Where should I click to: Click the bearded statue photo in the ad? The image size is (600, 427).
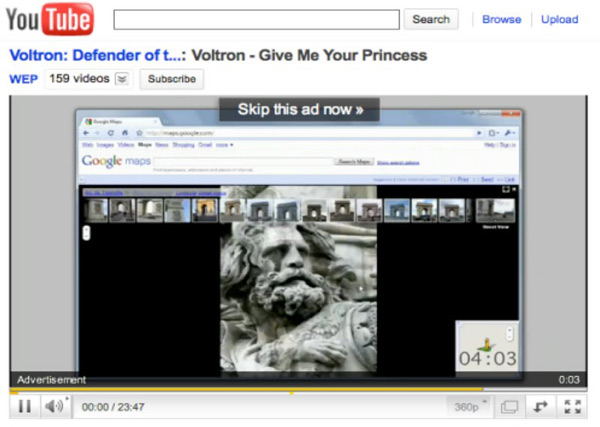[x=298, y=297]
